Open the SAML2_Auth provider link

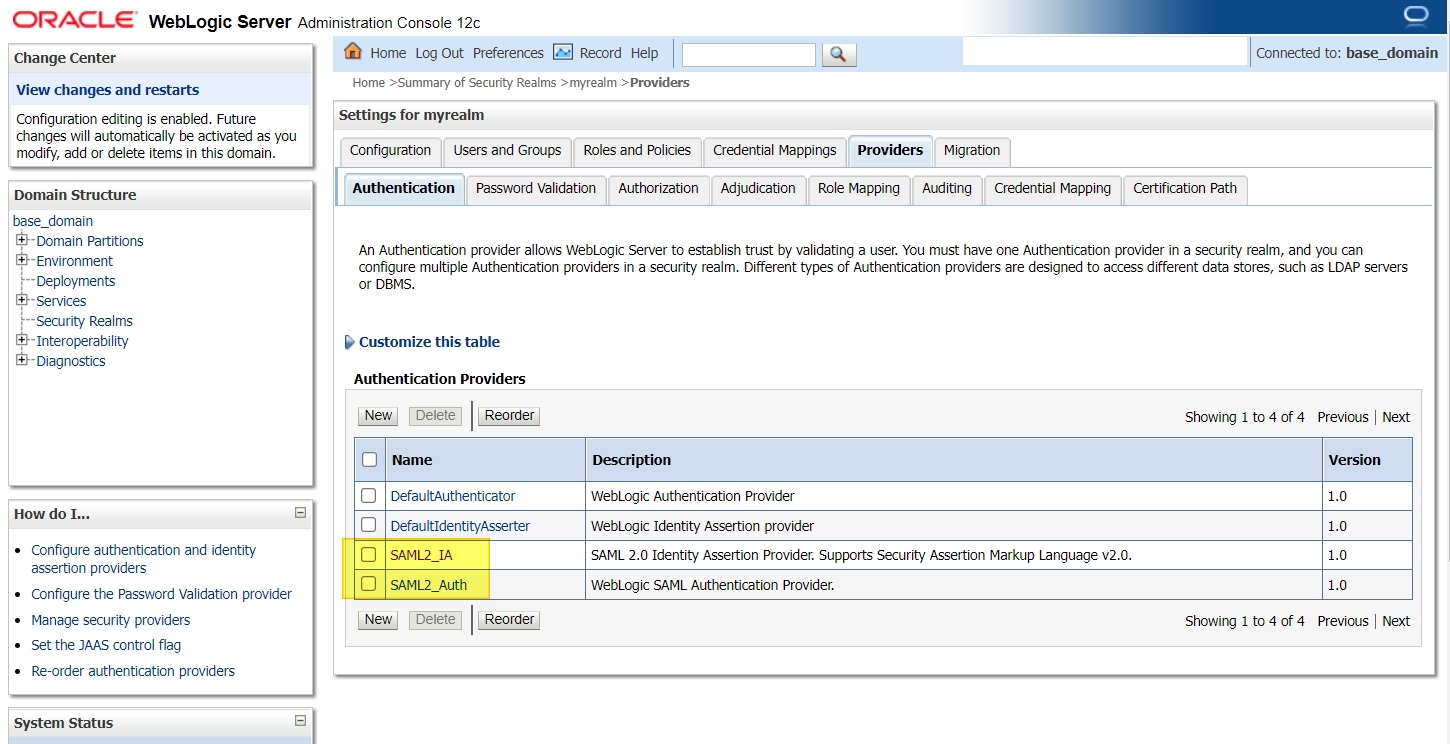pos(428,585)
